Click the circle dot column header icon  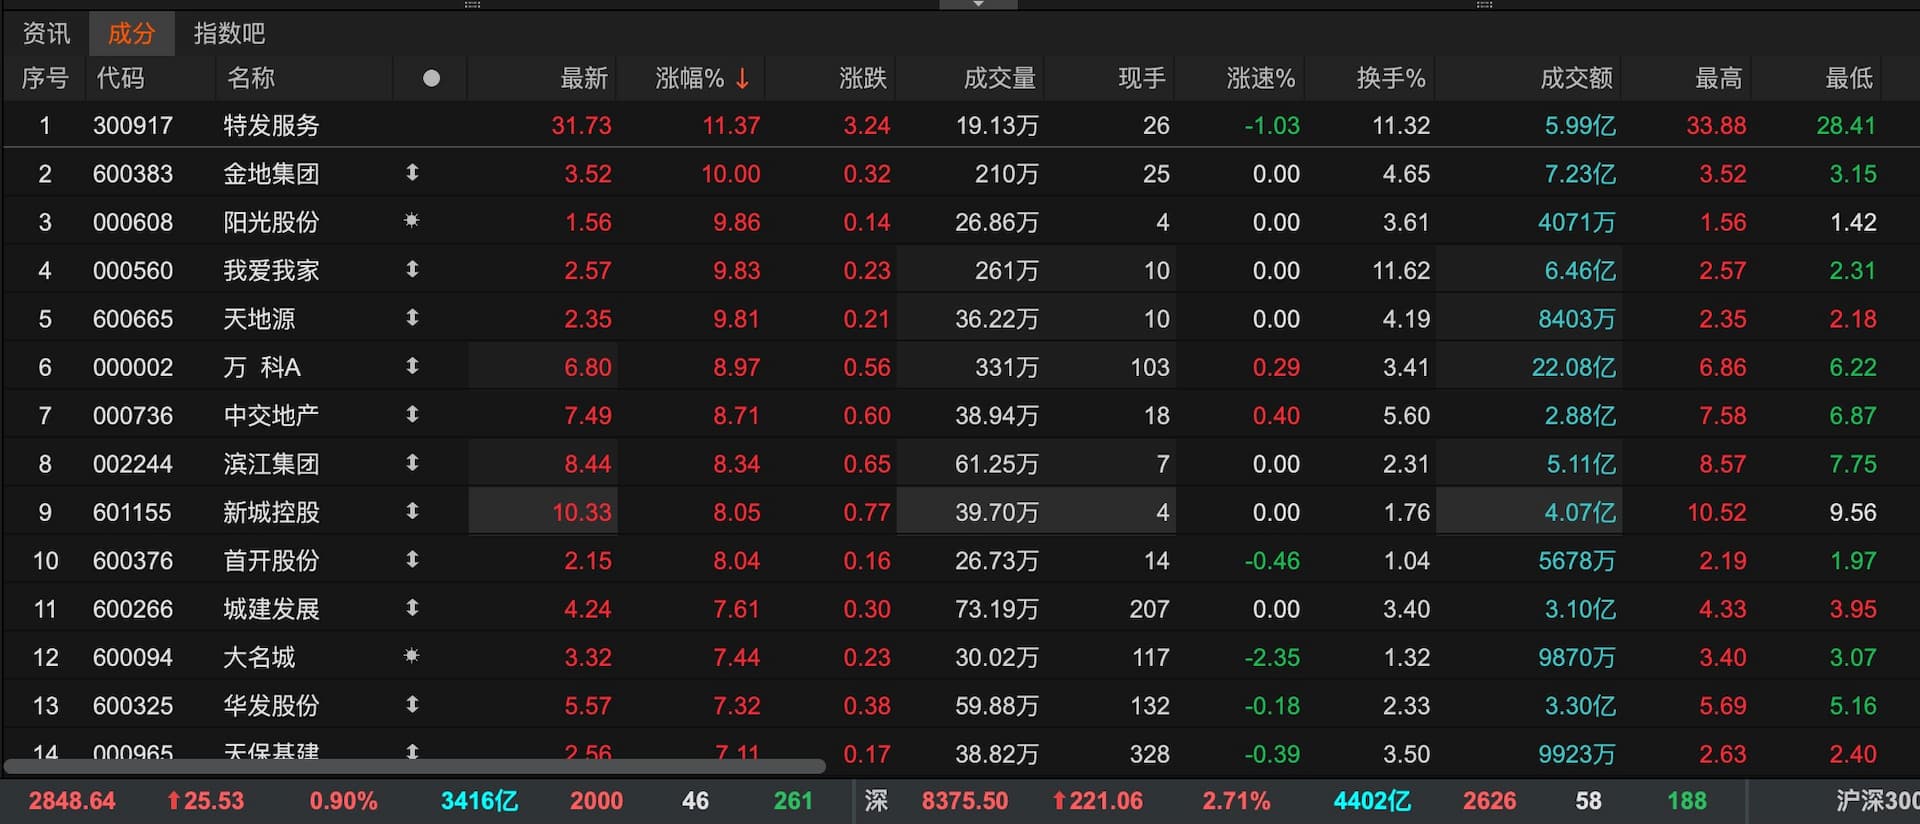(x=431, y=78)
